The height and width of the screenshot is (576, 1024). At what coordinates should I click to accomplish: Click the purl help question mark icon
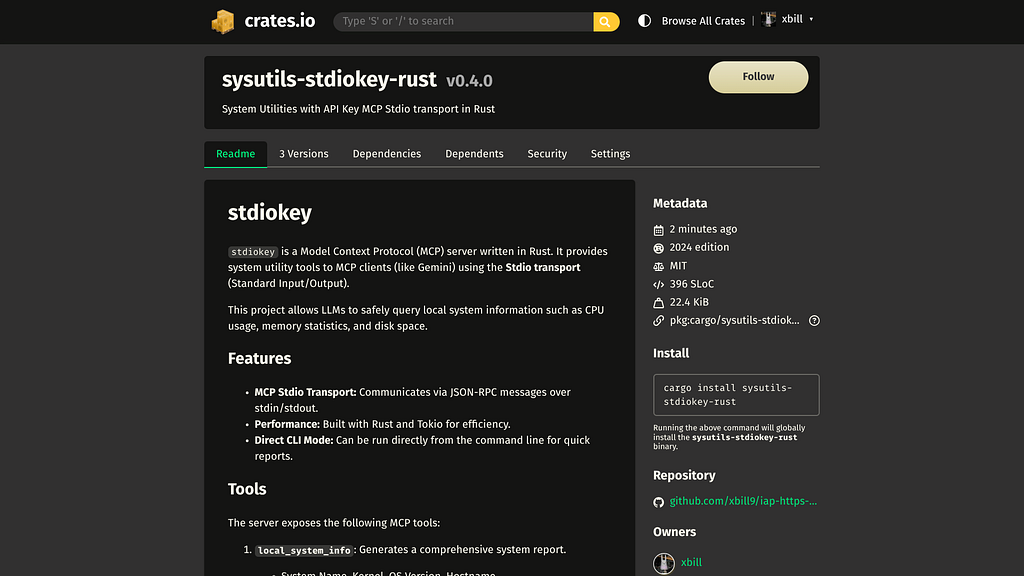[x=814, y=321]
